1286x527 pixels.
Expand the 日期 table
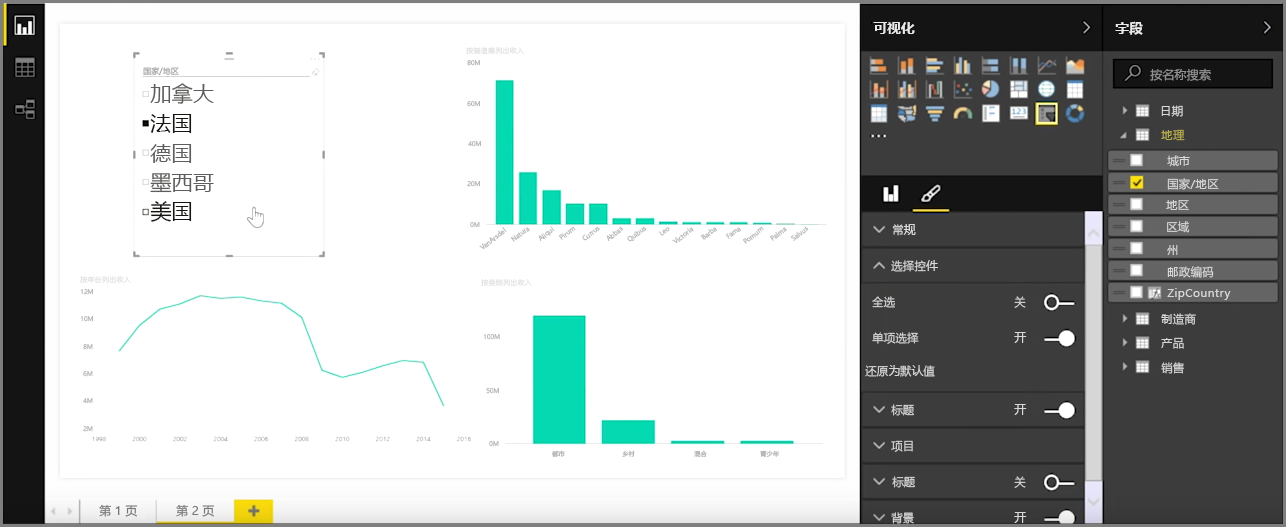[x=1125, y=111]
